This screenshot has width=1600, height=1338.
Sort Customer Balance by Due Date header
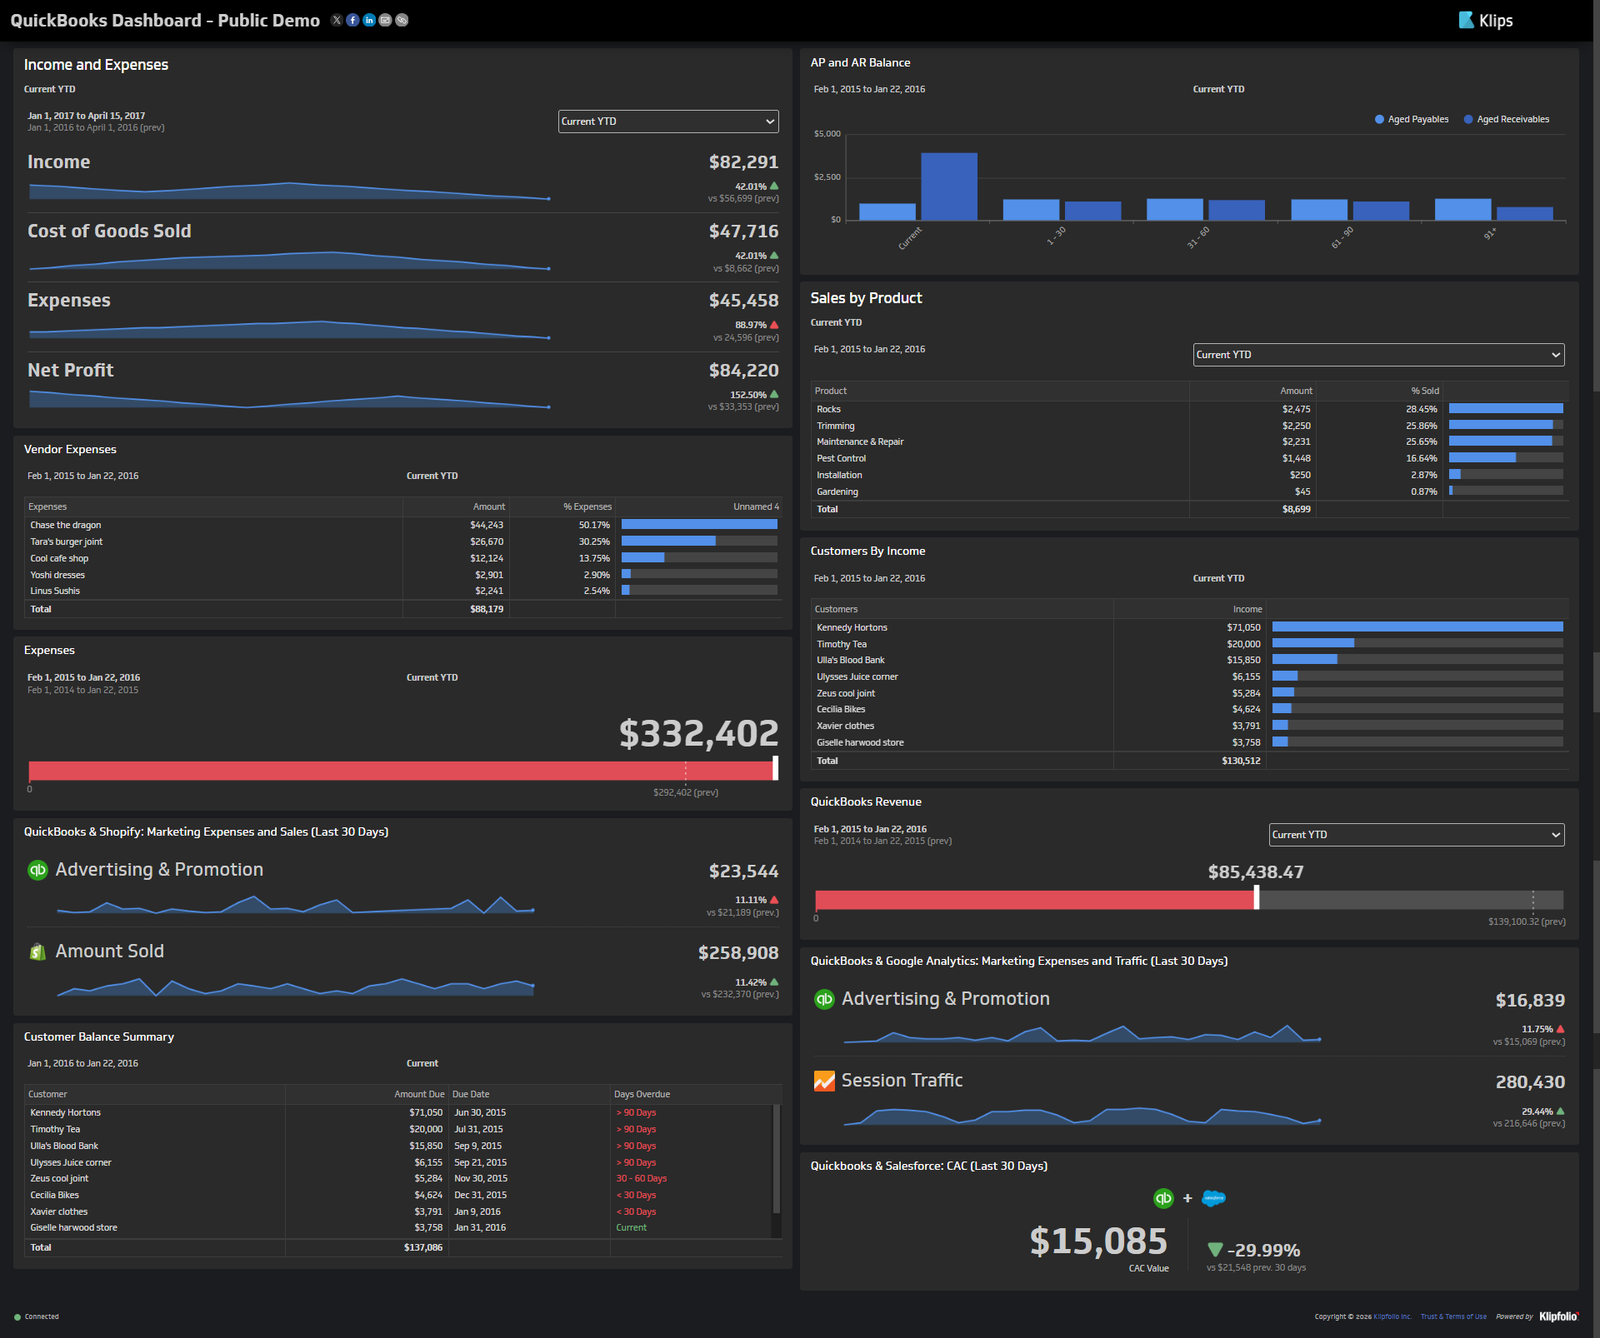(x=471, y=1095)
